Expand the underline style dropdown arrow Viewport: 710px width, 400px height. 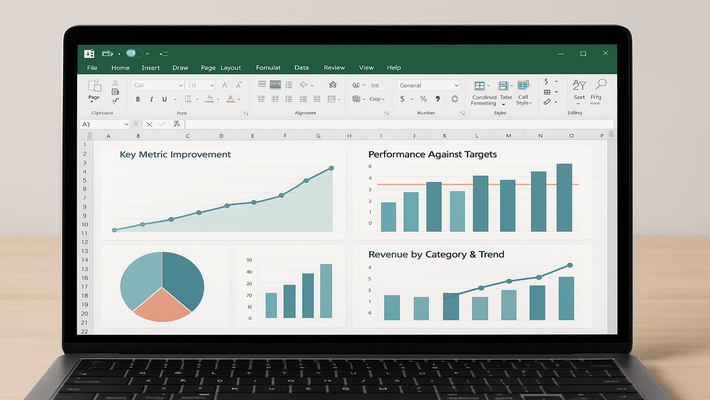pyautogui.click(x=175, y=99)
